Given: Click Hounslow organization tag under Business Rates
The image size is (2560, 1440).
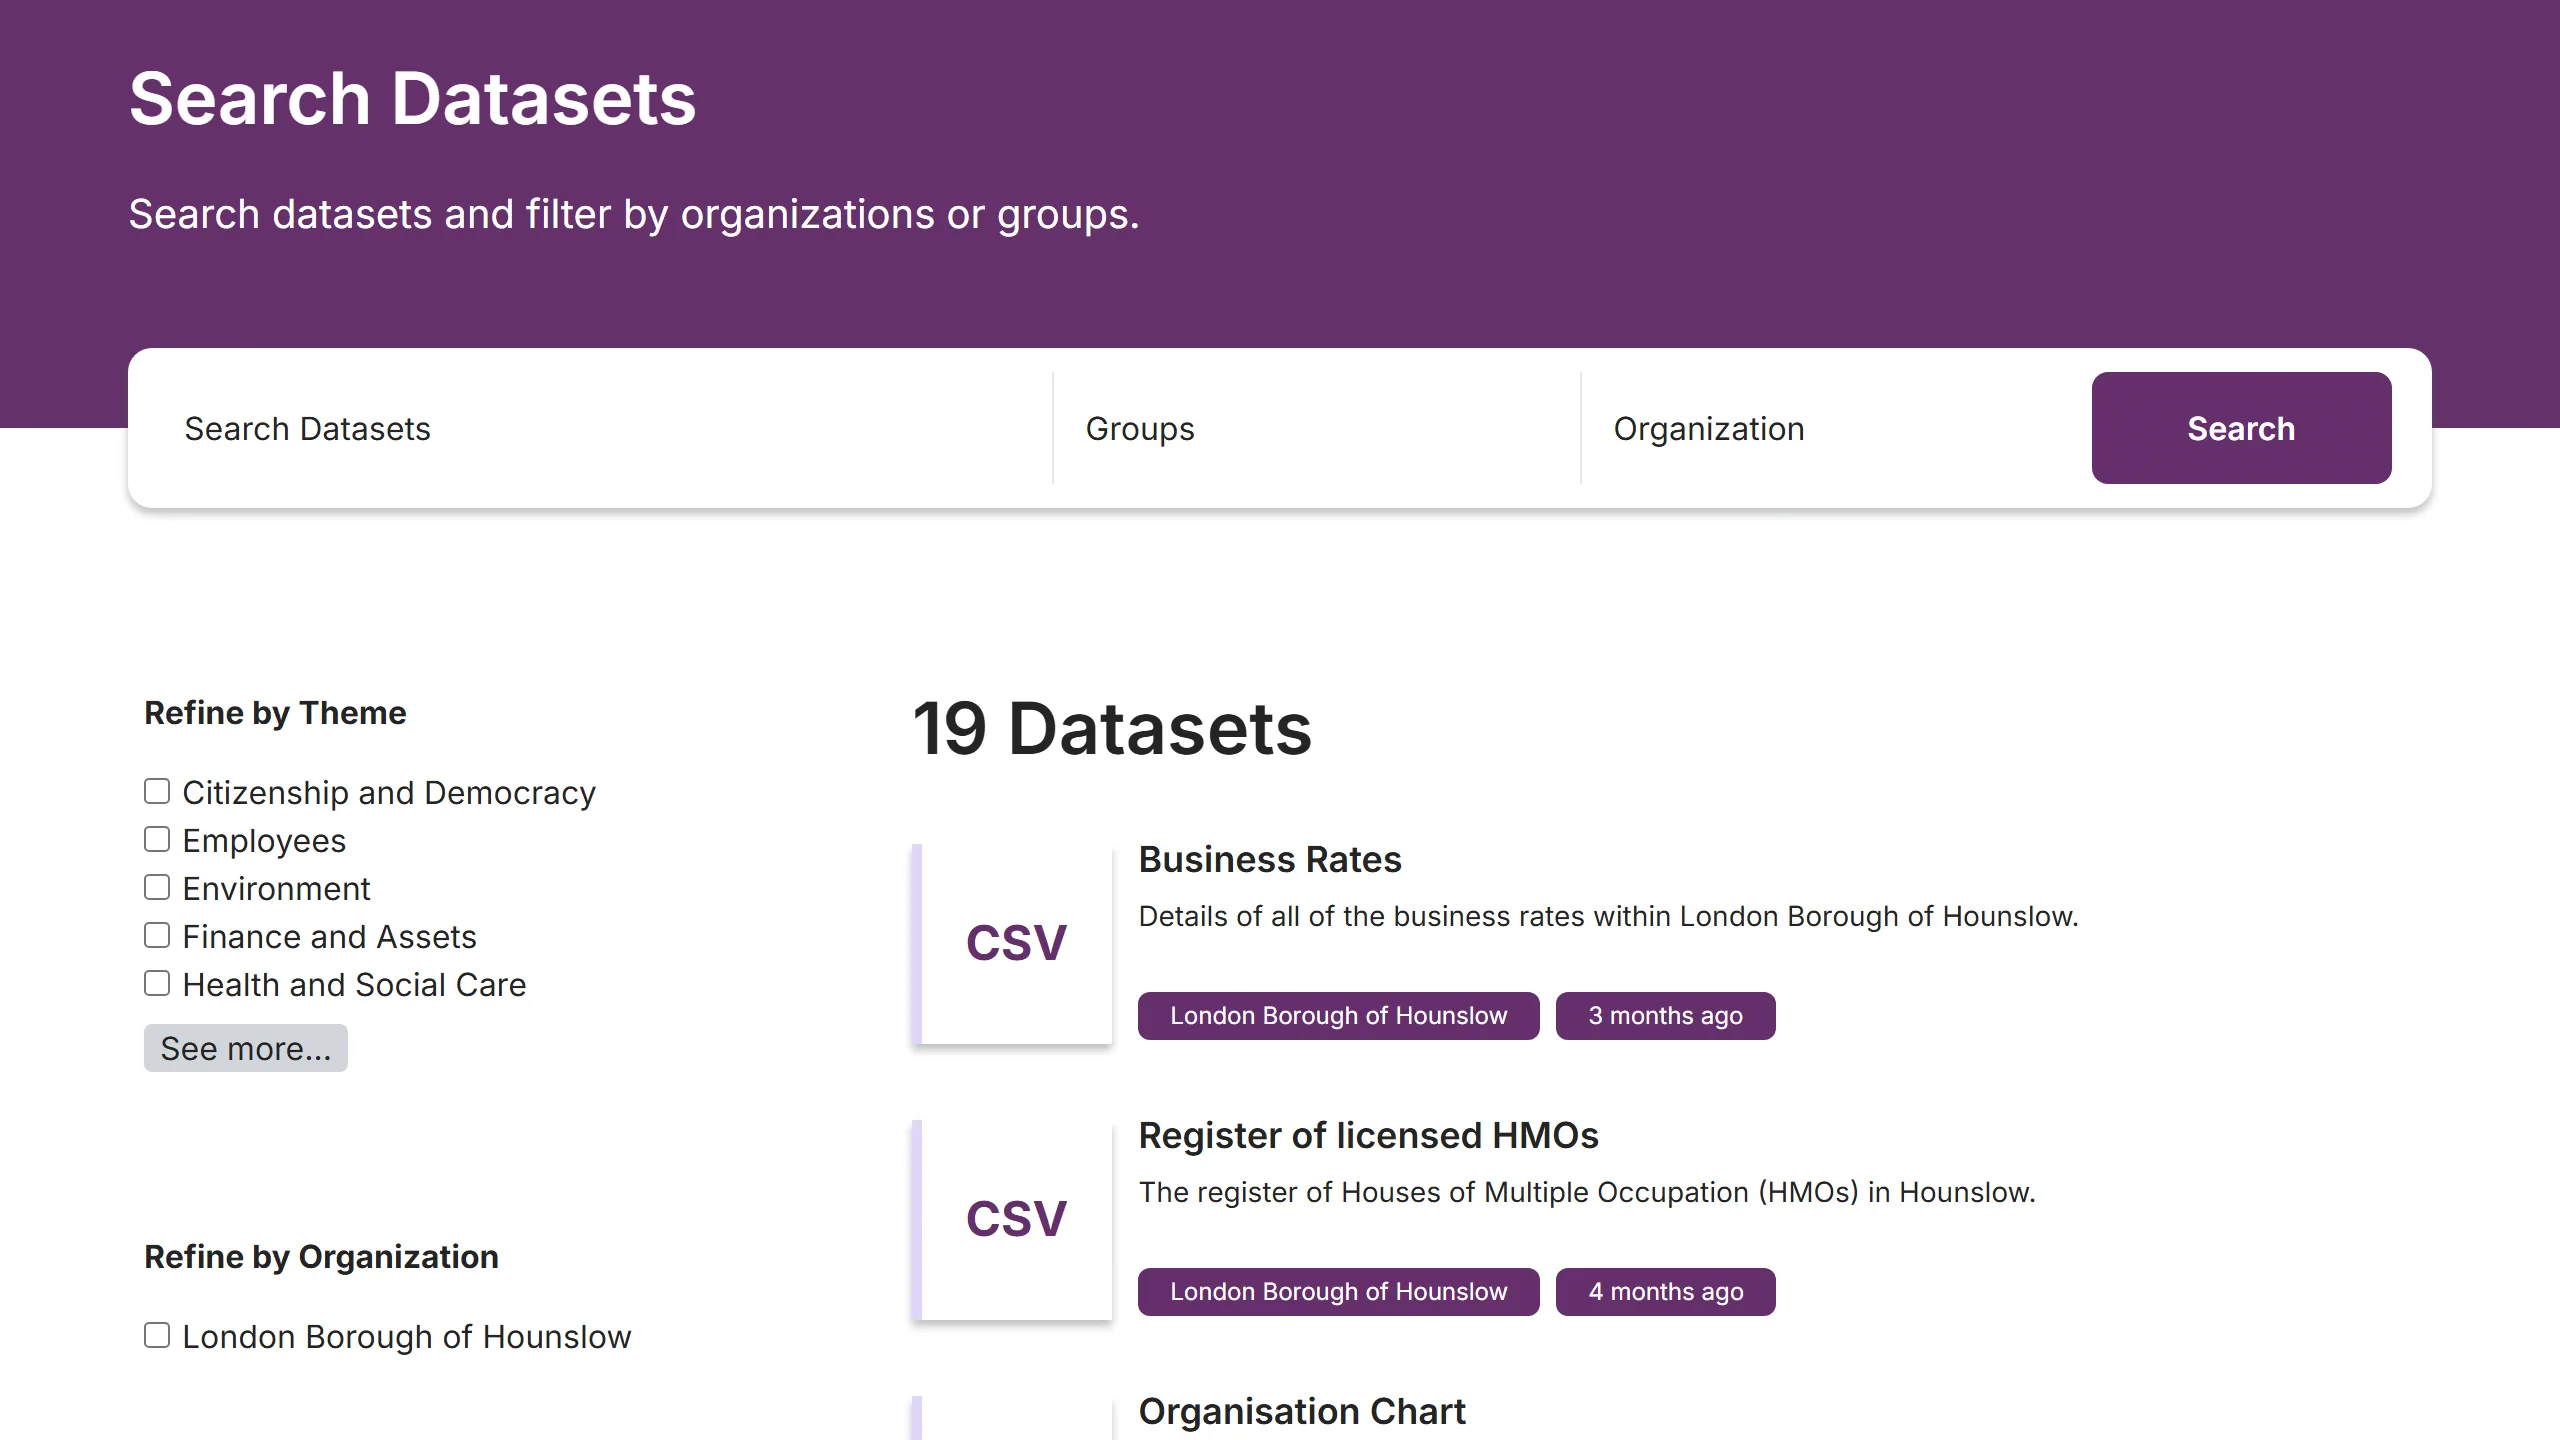Looking at the screenshot, I should pos(1338,1016).
